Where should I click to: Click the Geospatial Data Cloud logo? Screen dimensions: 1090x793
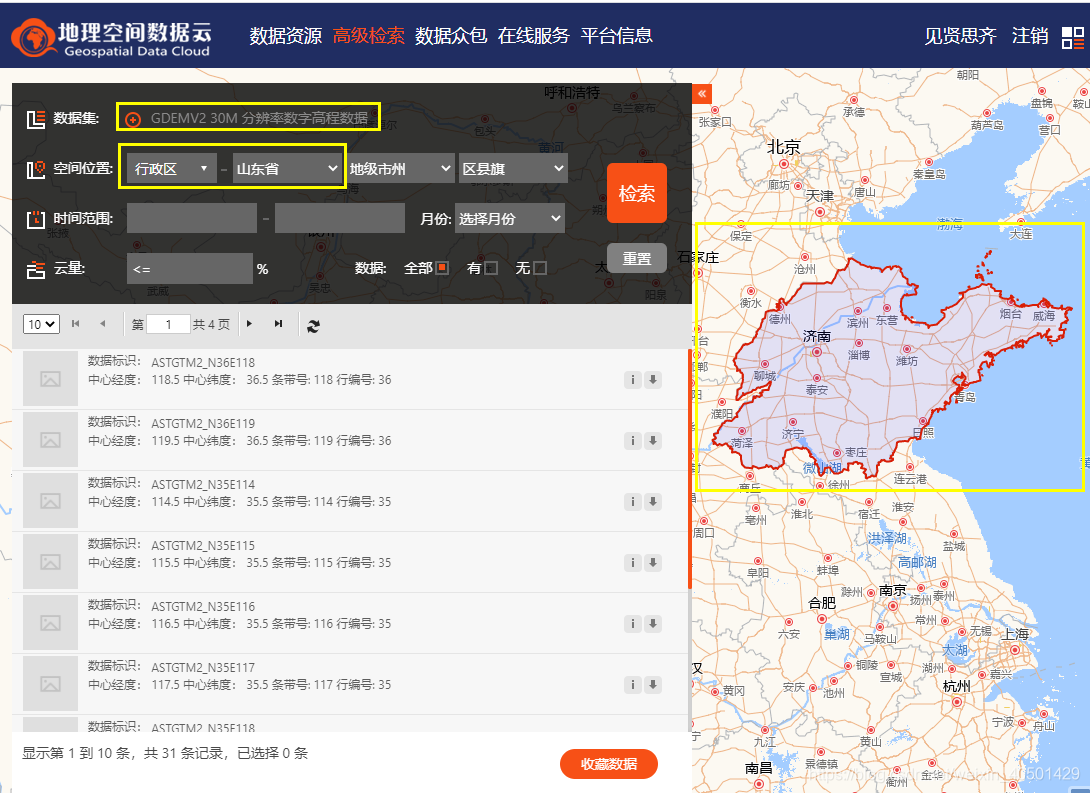point(111,37)
